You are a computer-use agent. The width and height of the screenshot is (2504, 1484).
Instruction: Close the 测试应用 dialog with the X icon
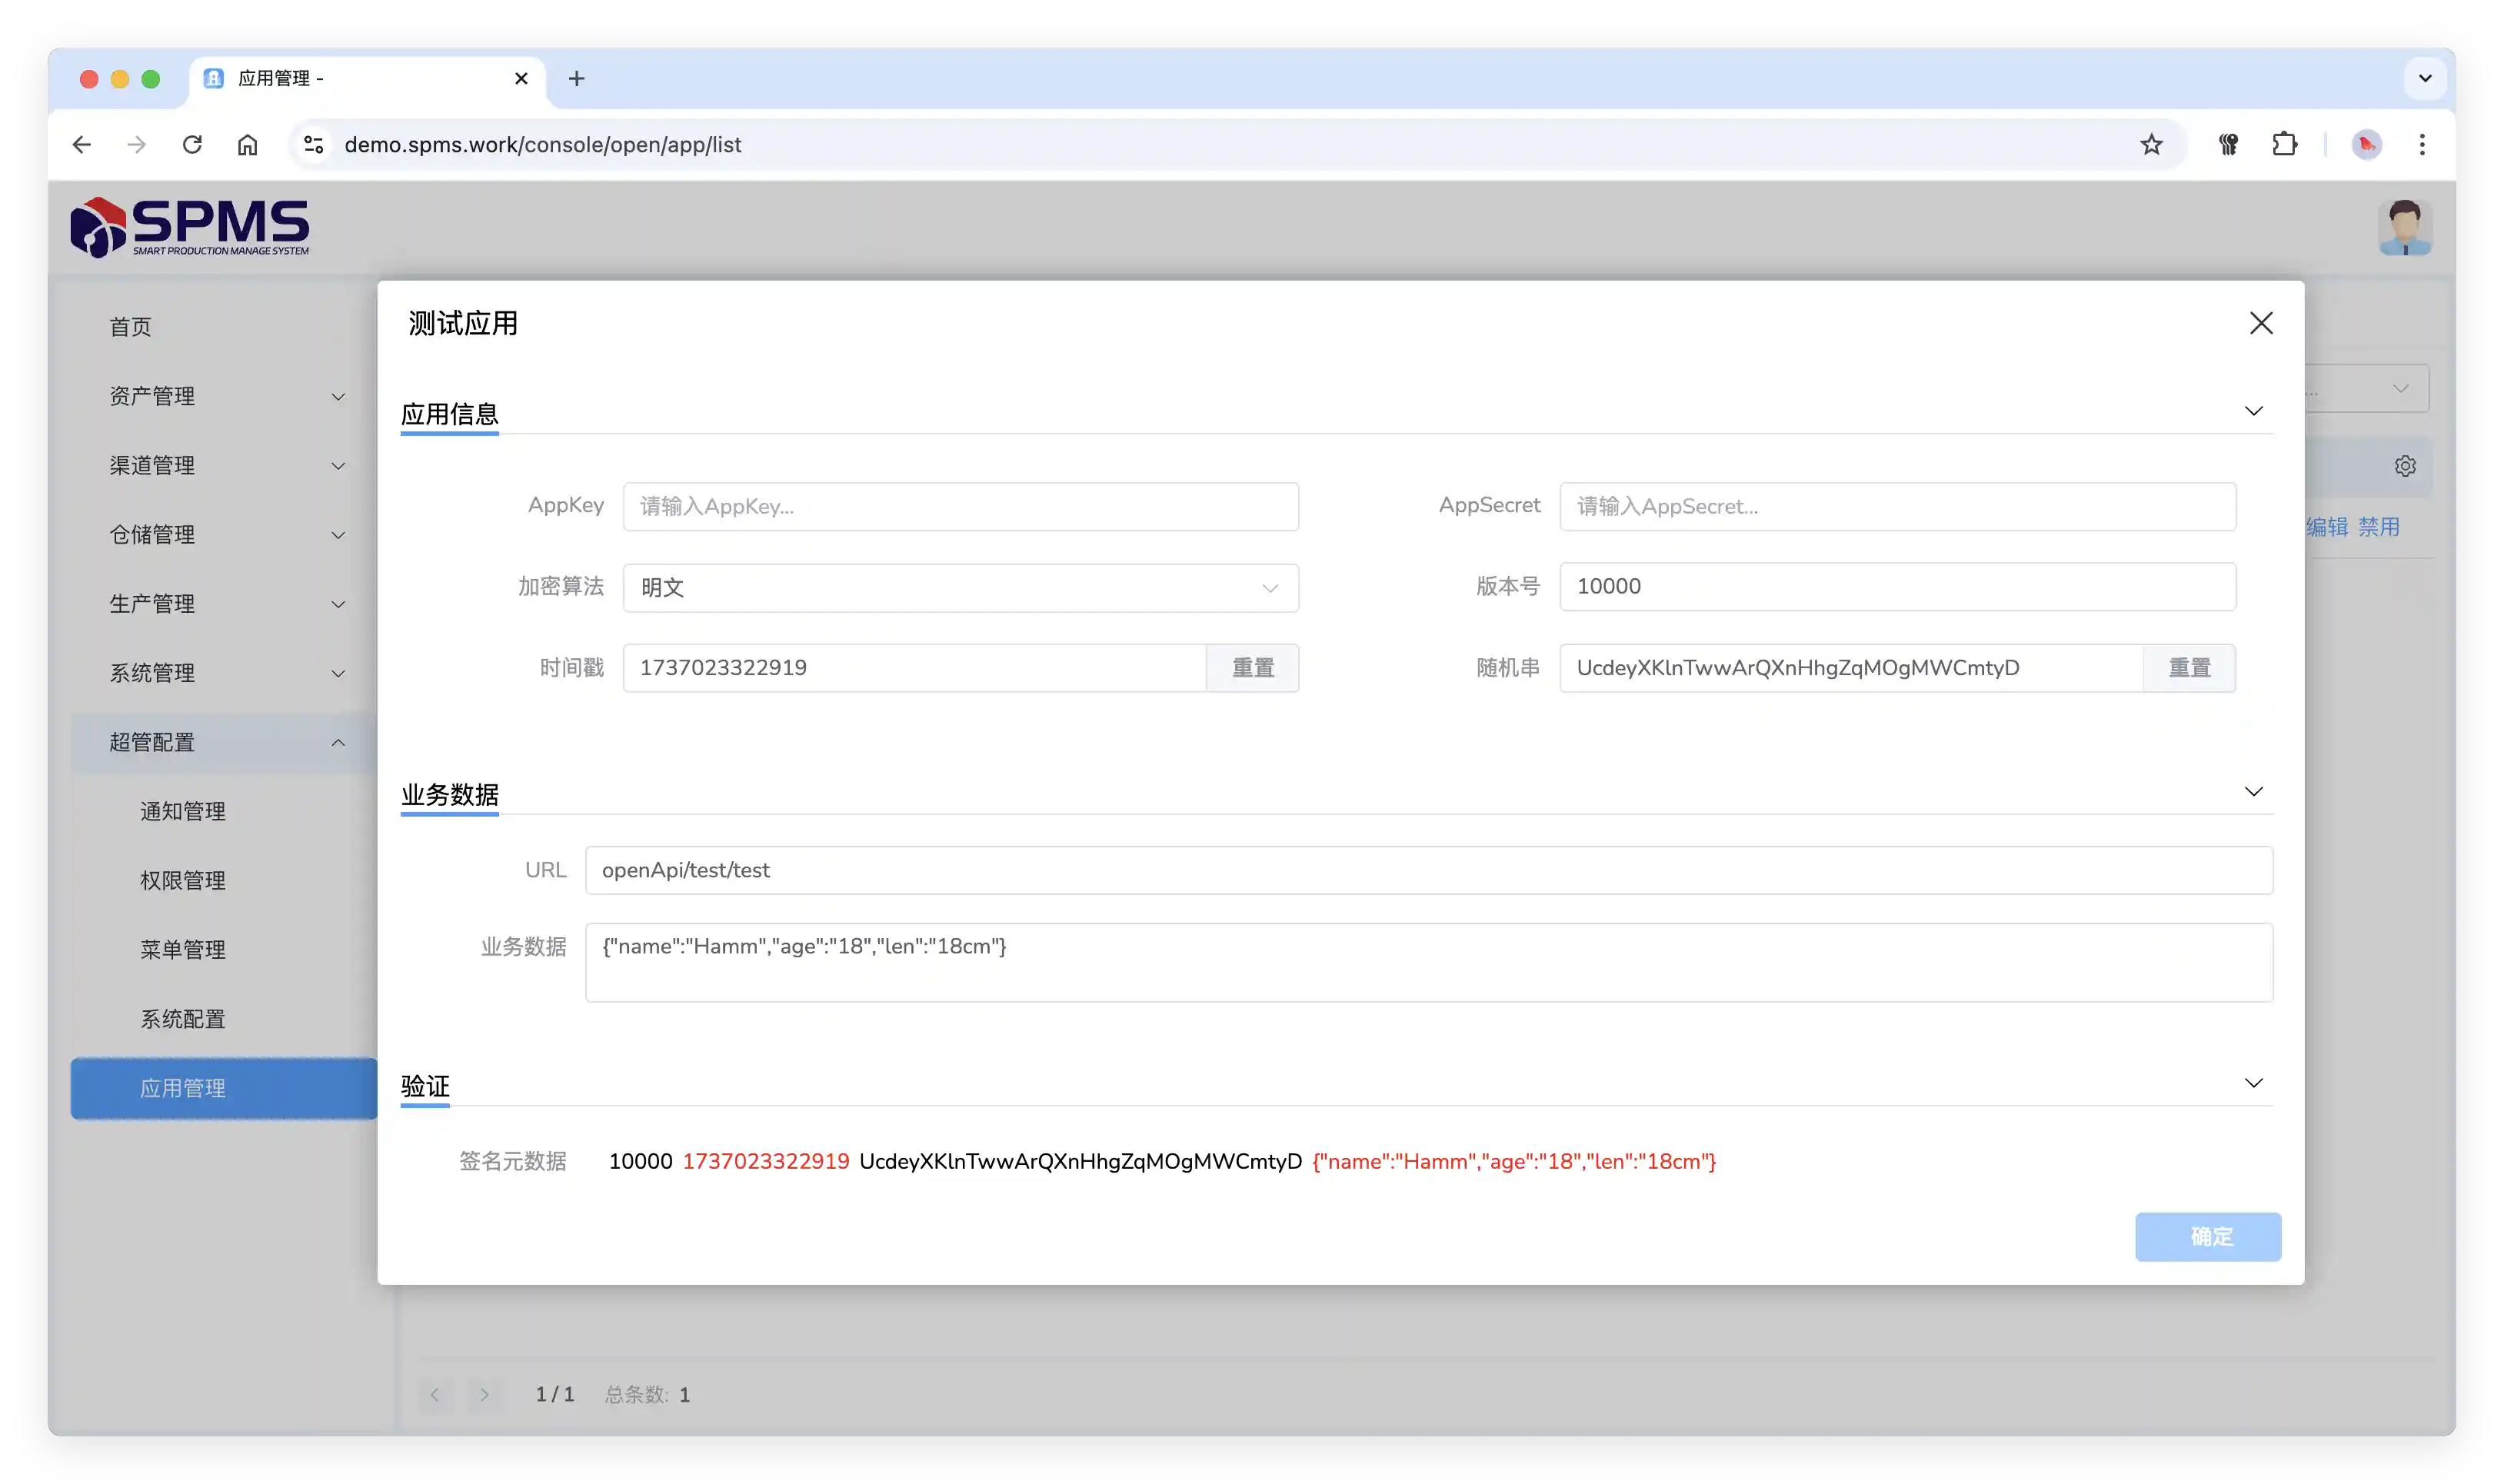(x=2260, y=323)
